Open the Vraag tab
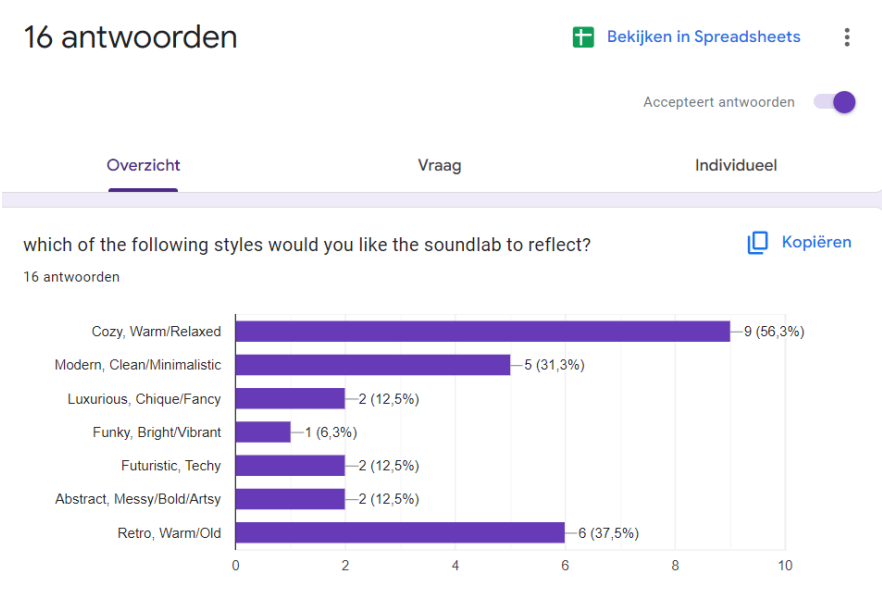Image resolution: width=882 pixels, height=615 pixels. pos(440,166)
